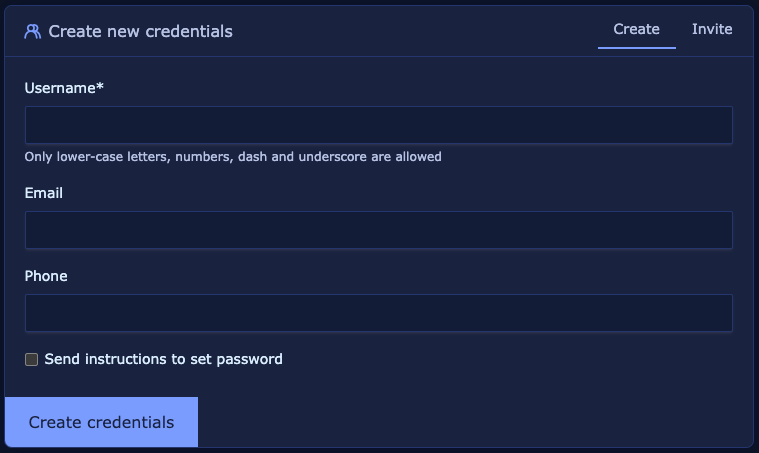
Task: Click the Phone field label
Action: pos(46,276)
